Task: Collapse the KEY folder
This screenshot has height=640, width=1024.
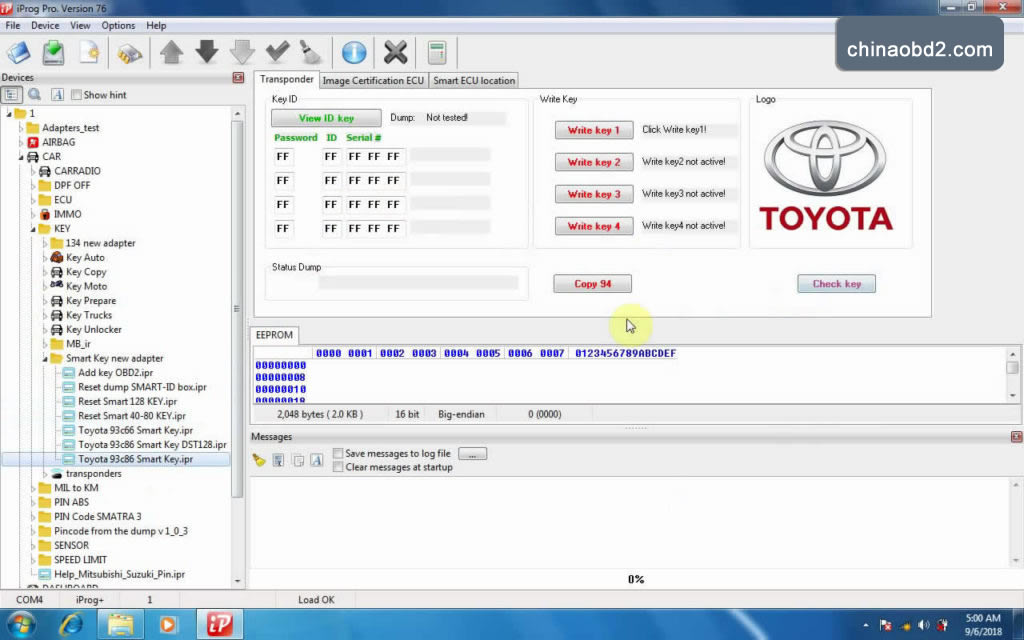Action: tap(33, 229)
